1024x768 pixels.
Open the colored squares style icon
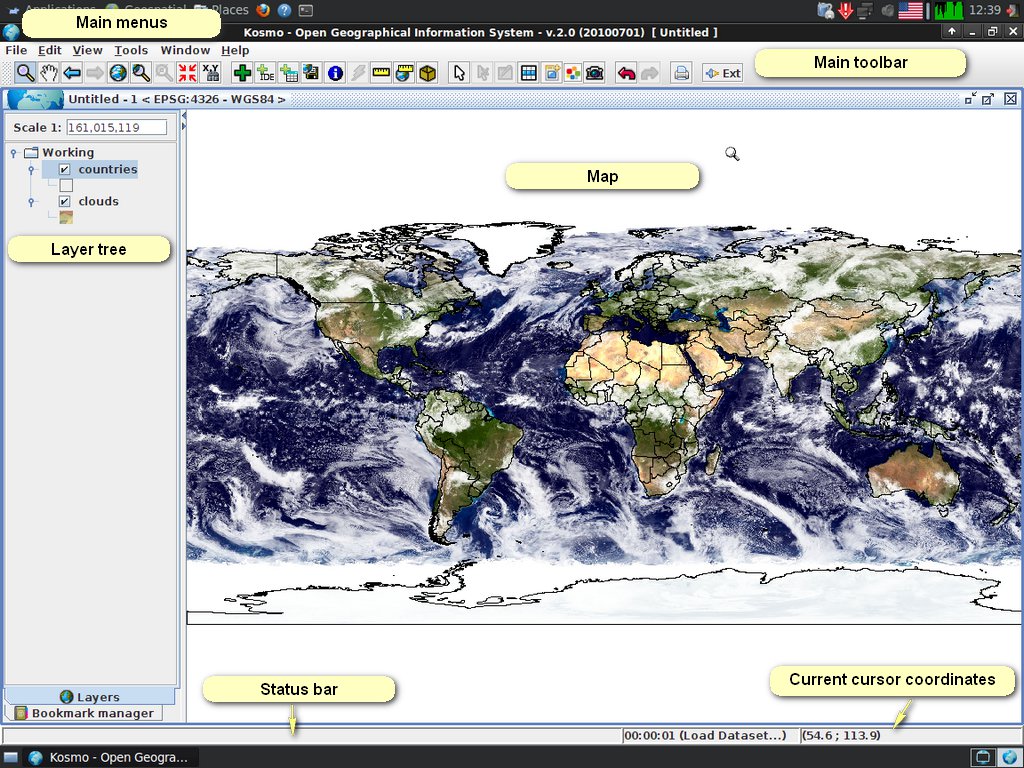click(573, 72)
